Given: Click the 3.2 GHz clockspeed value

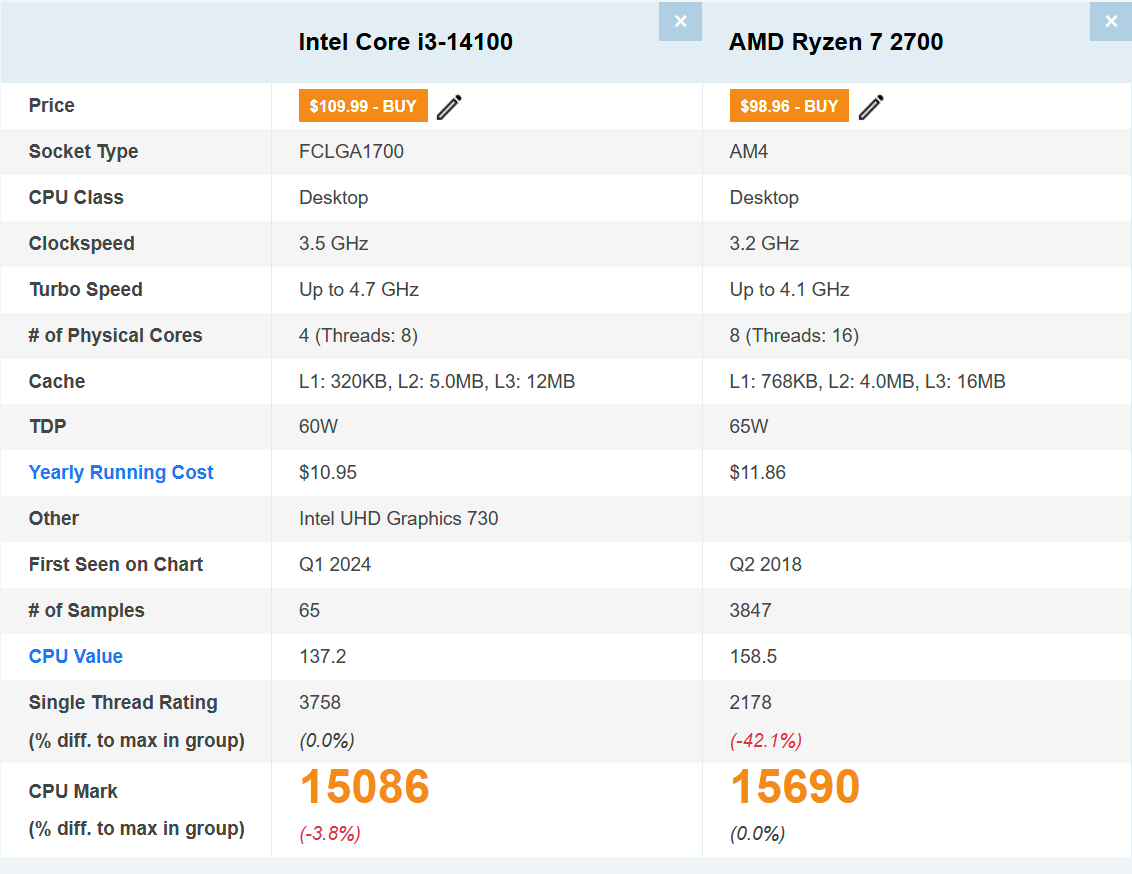Looking at the screenshot, I should [764, 243].
